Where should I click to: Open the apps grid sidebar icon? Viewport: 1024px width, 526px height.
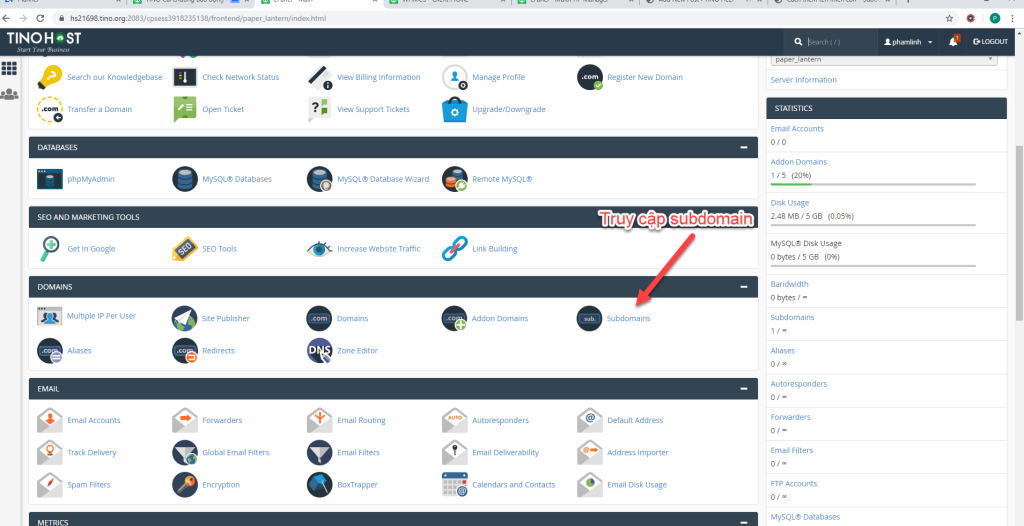[x=9, y=69]
